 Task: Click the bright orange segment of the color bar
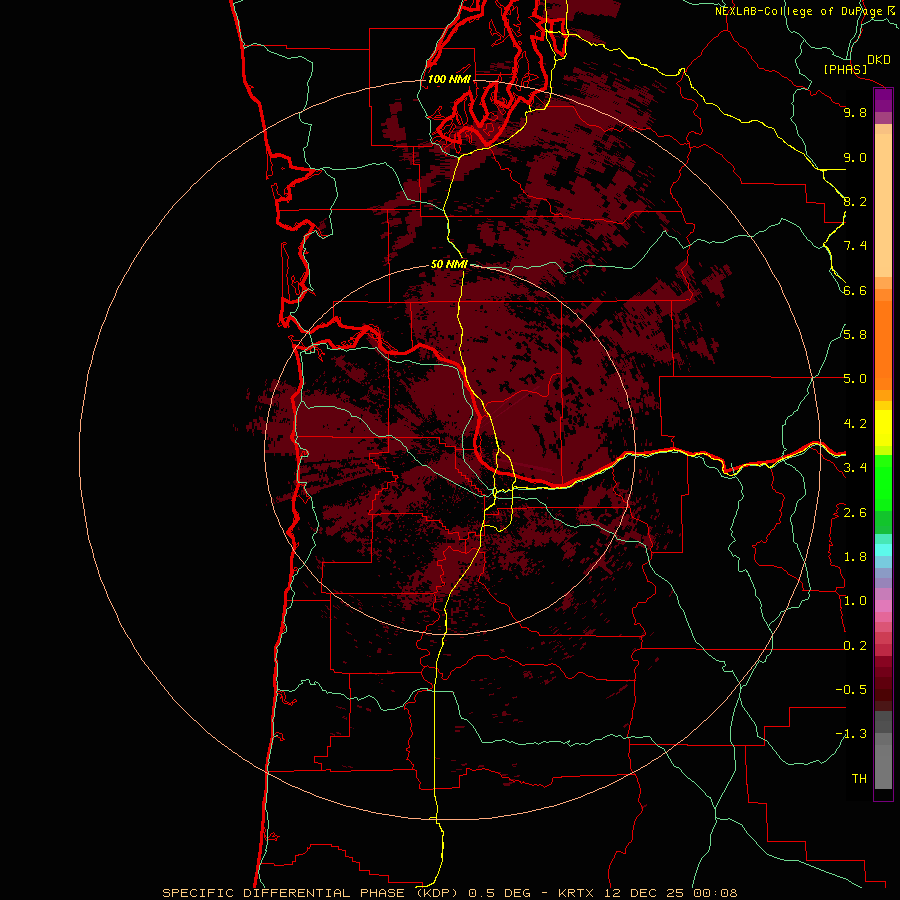click(883, 346)
